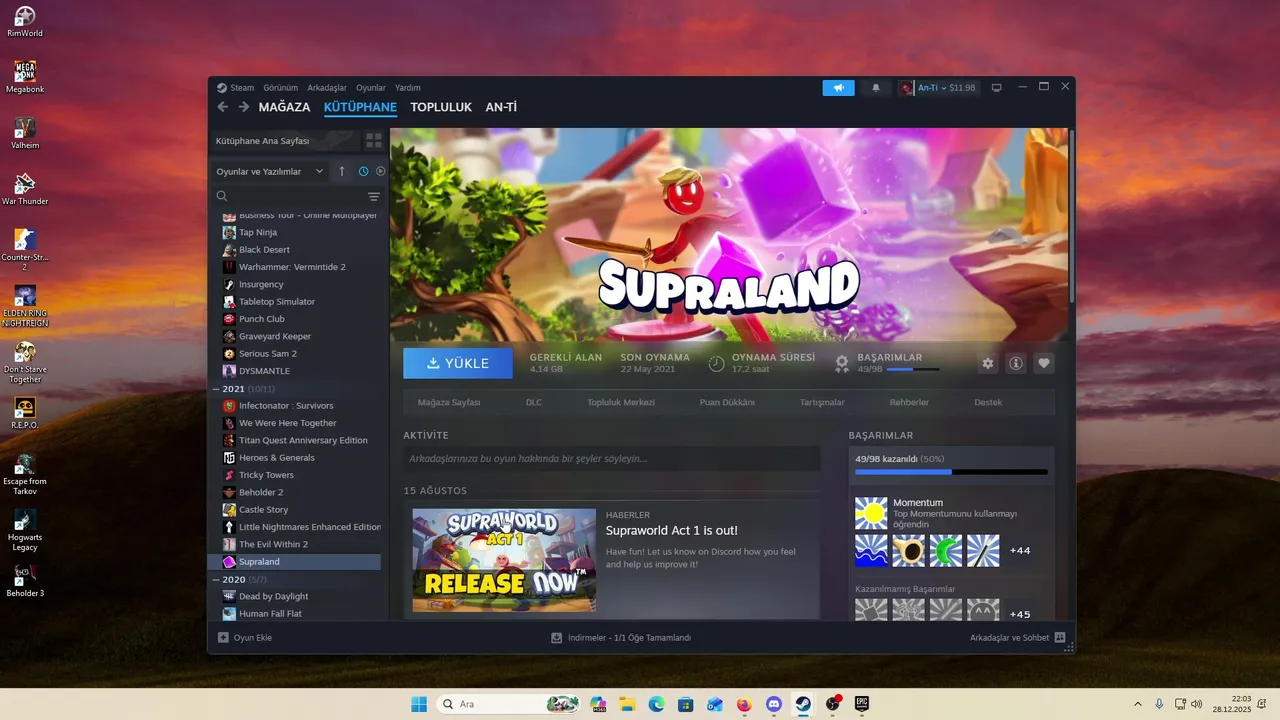Open the Tartışmalar link

point(822,402)
